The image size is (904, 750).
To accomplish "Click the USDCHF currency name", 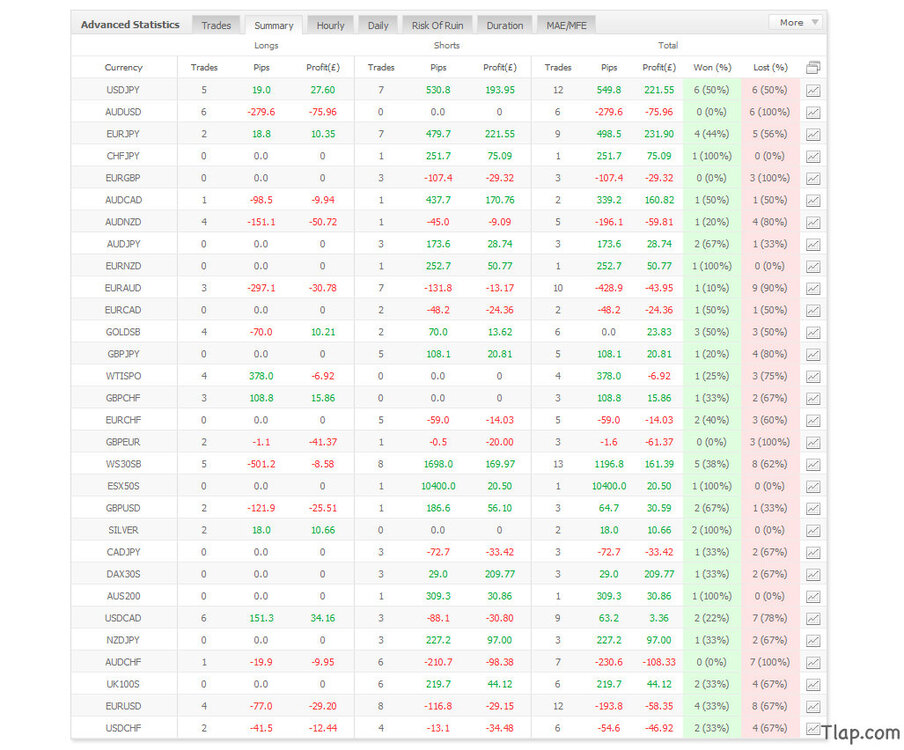I will pyautogui.click(x=123, y=728).
